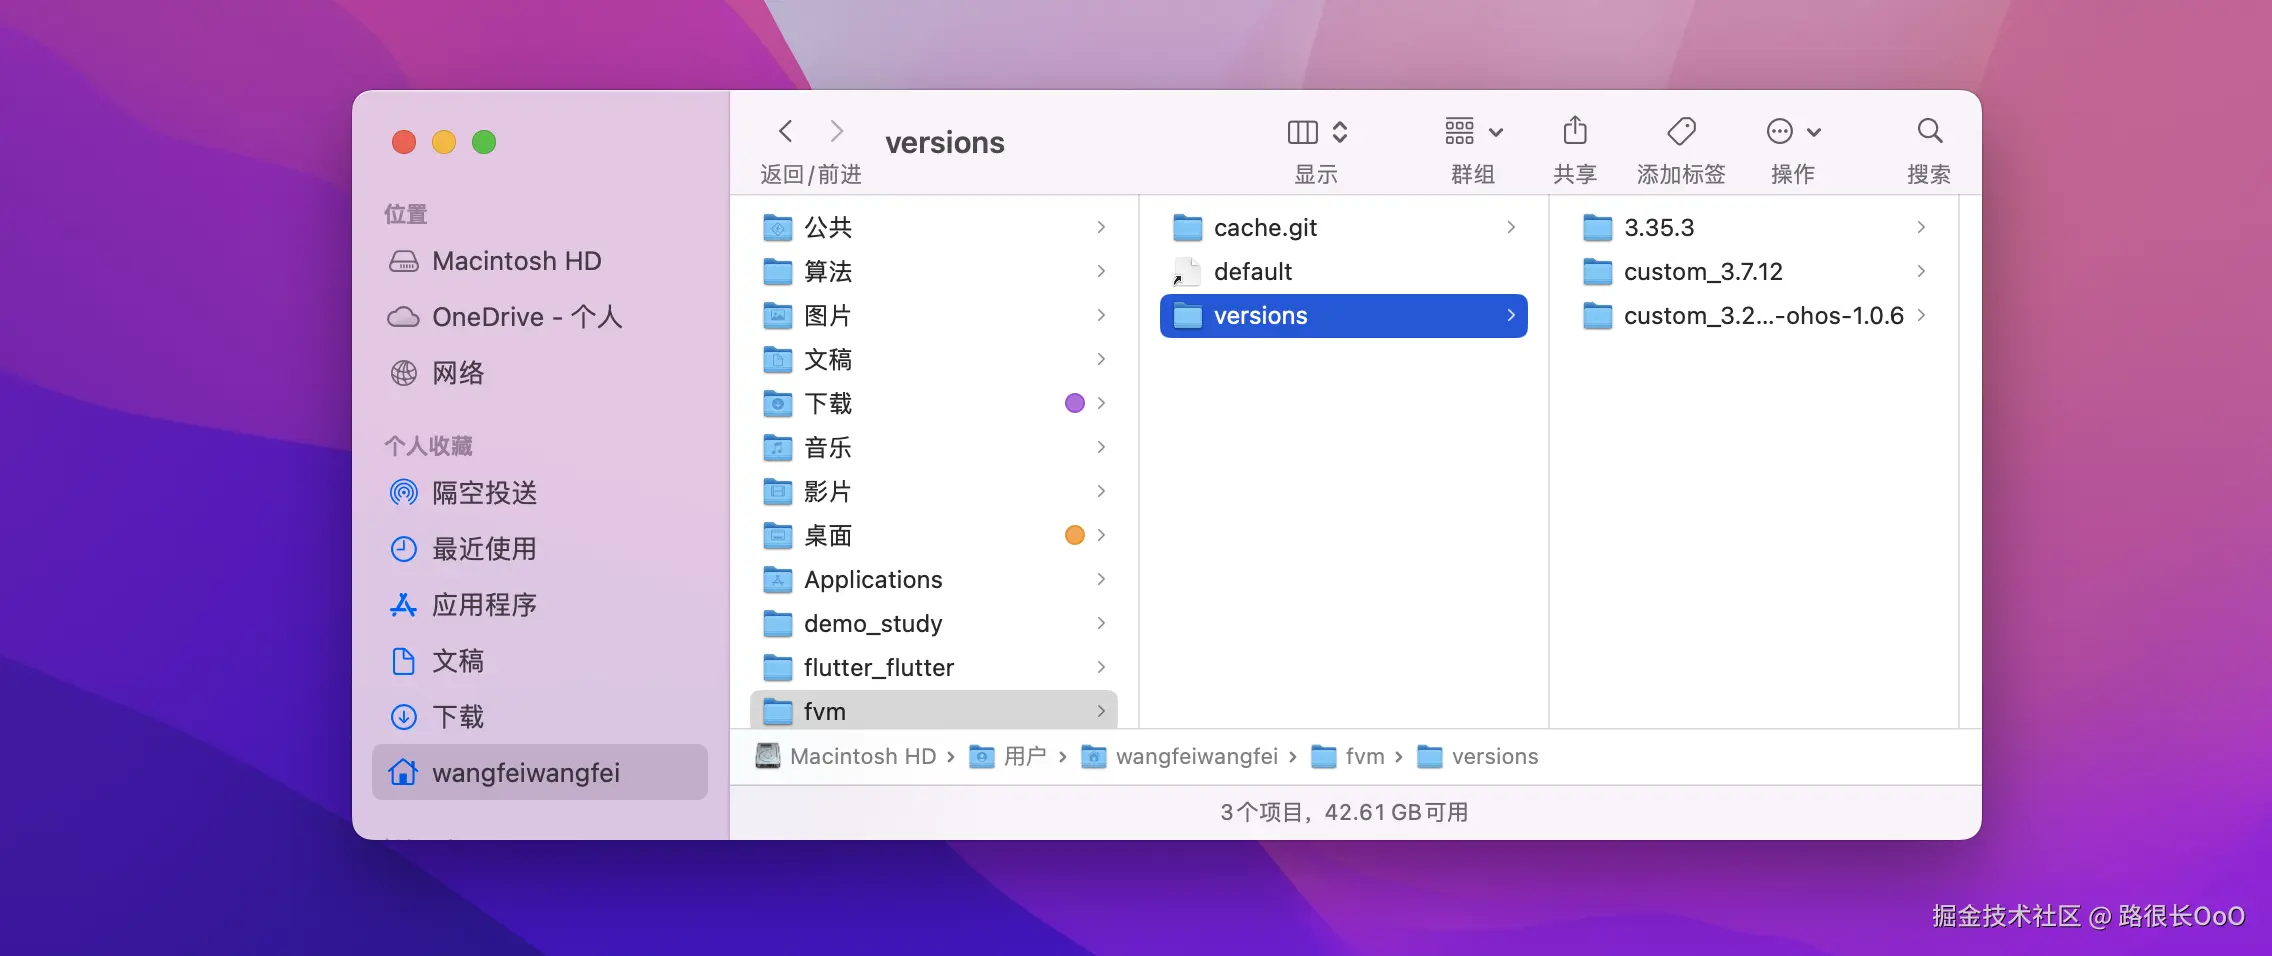Image resolution: width=2272 pixels, height=956 pixels.
Task: Select the custom_3.7.12 folder
Action: pos(1754,272)
